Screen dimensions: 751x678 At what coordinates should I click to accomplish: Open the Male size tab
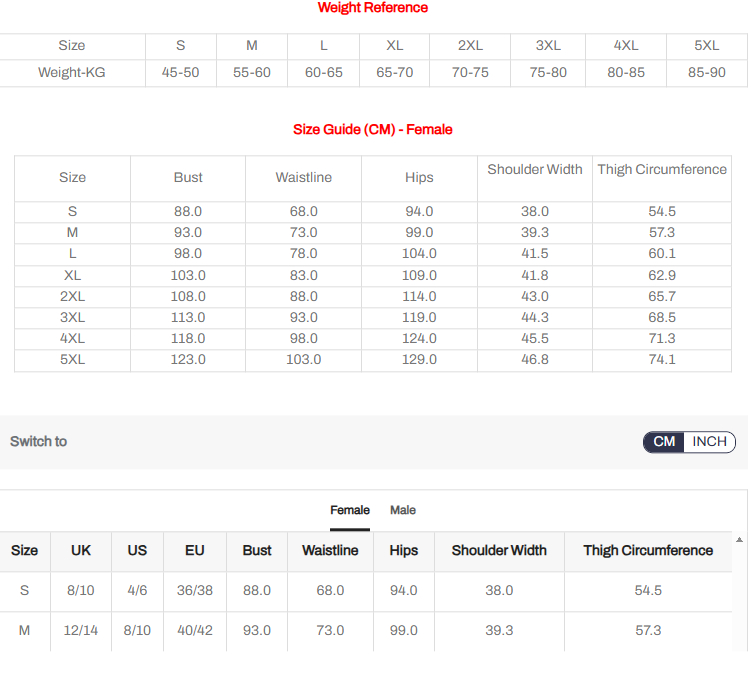click(x=403, y=510)
